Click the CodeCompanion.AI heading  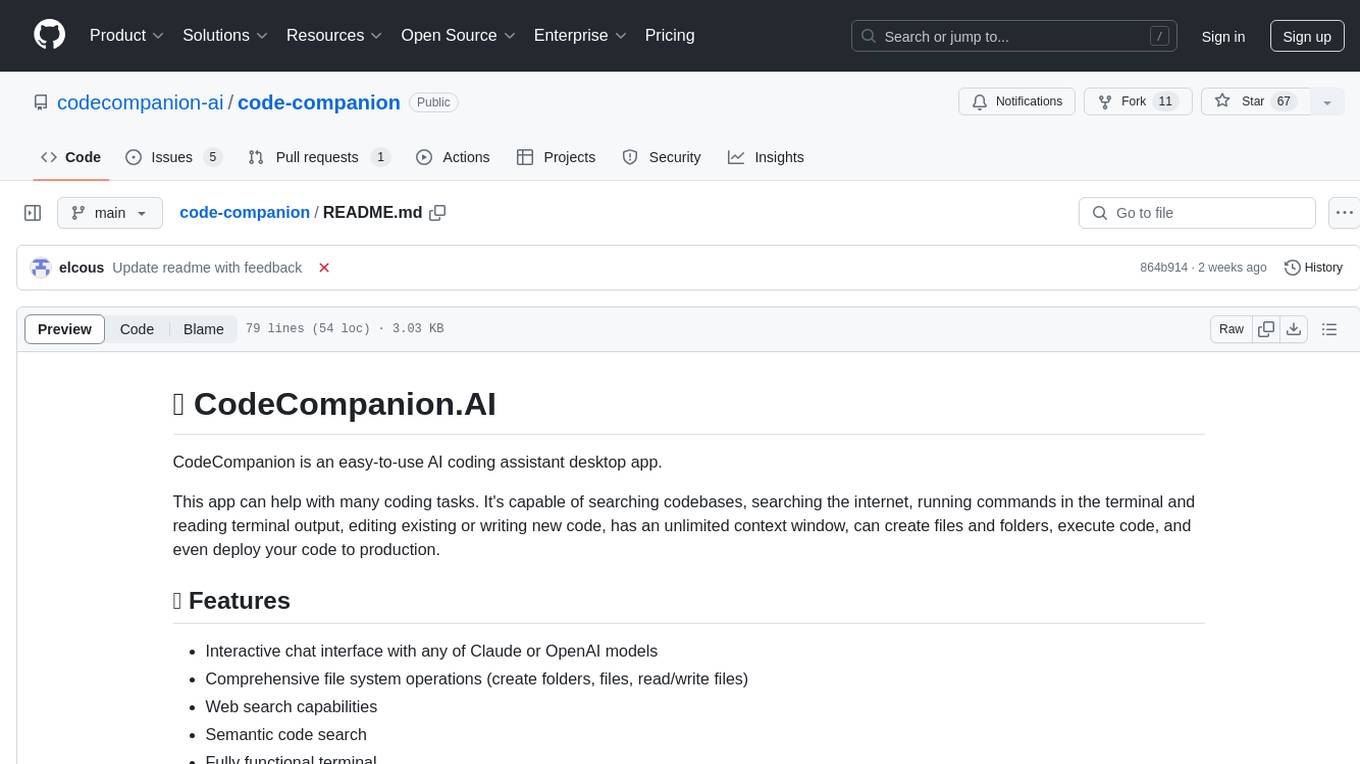point(335,404)
